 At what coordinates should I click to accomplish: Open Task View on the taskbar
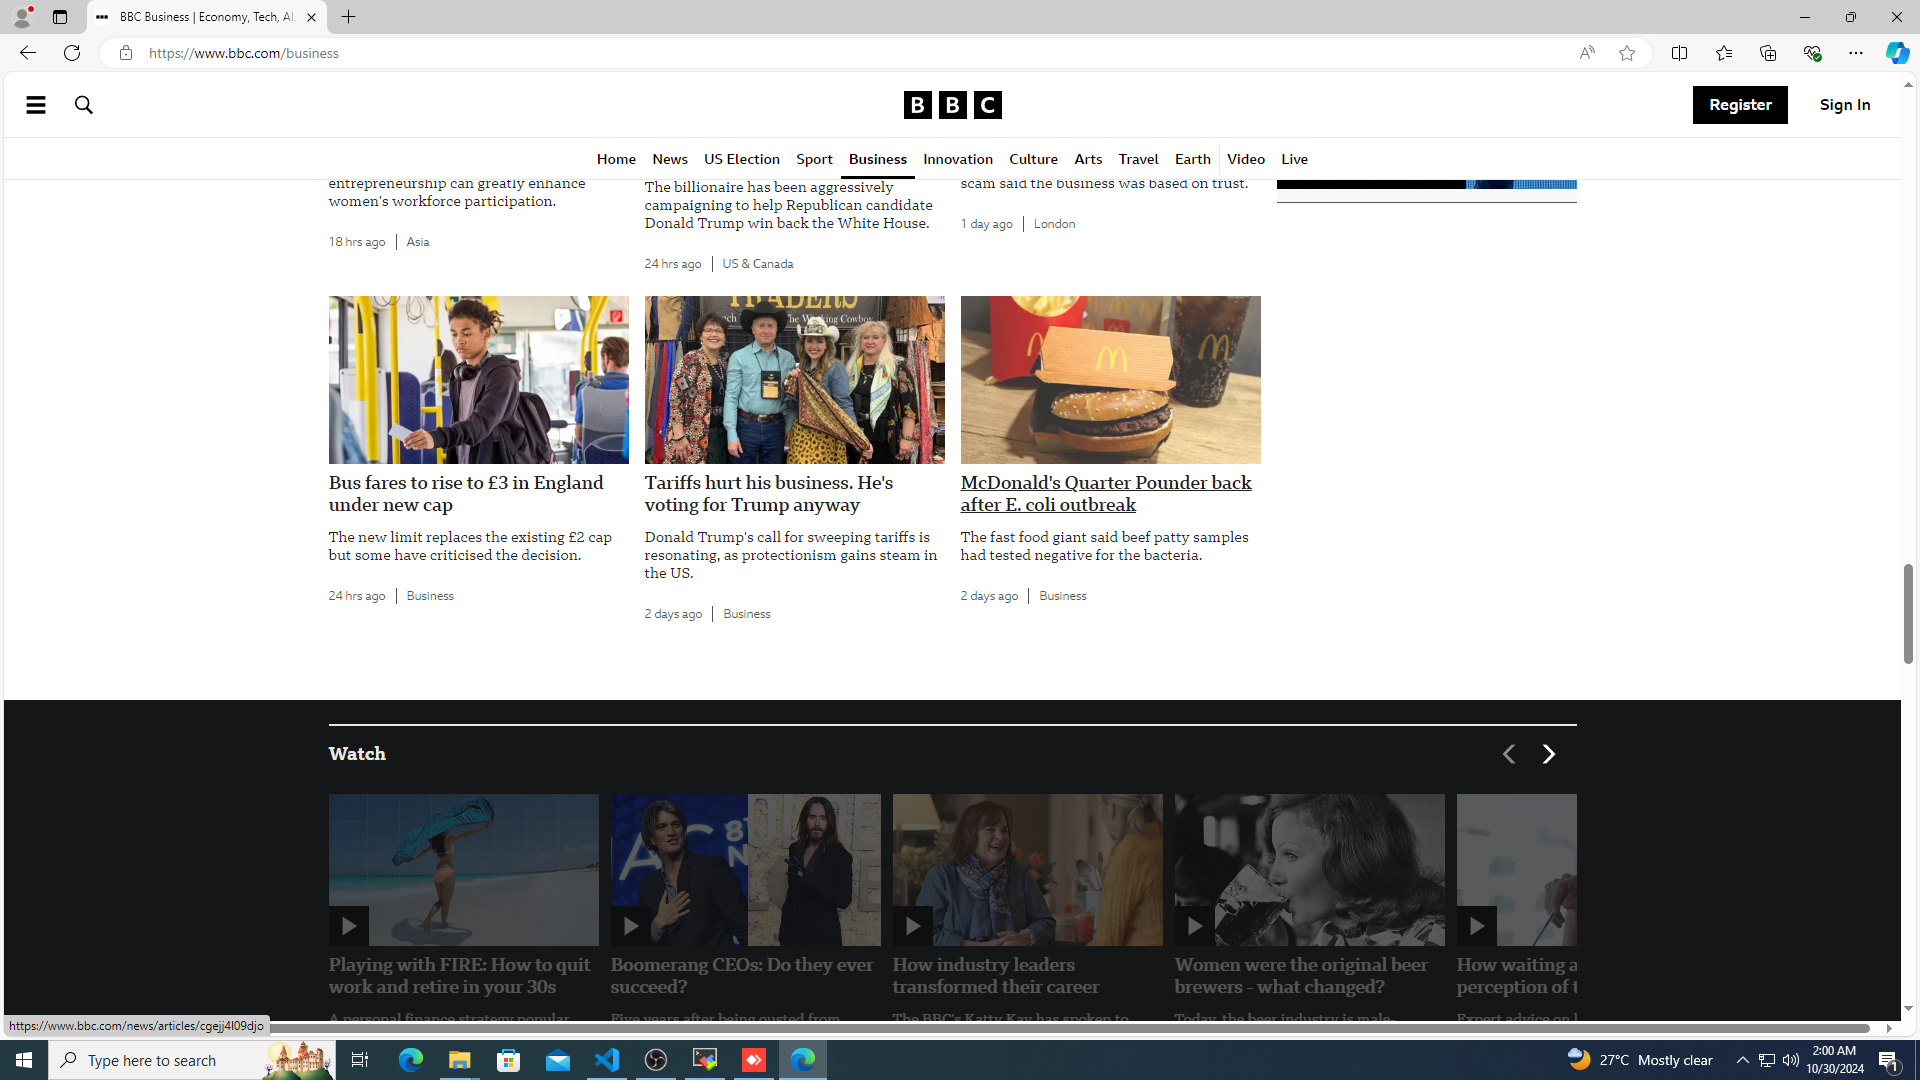360,1060
